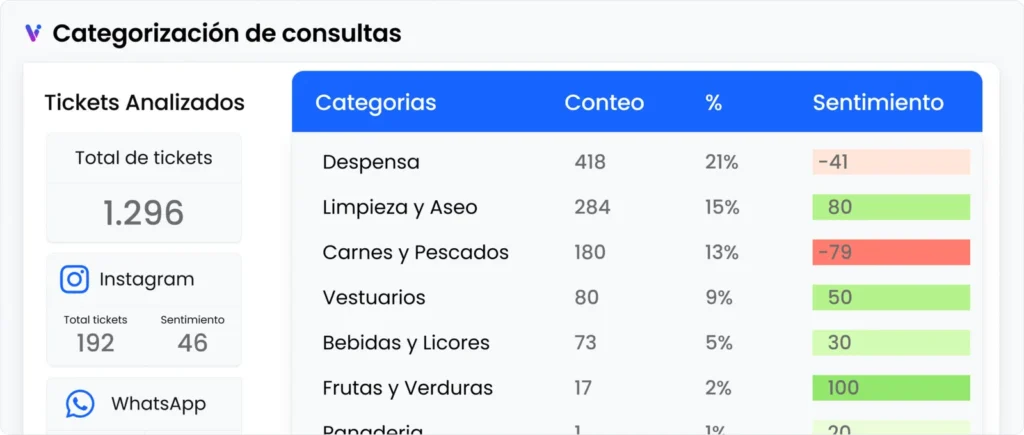The width and height of the screenshot is (1024, 435).
Task: Open the Total de tickets card
Action: (143, 188)
